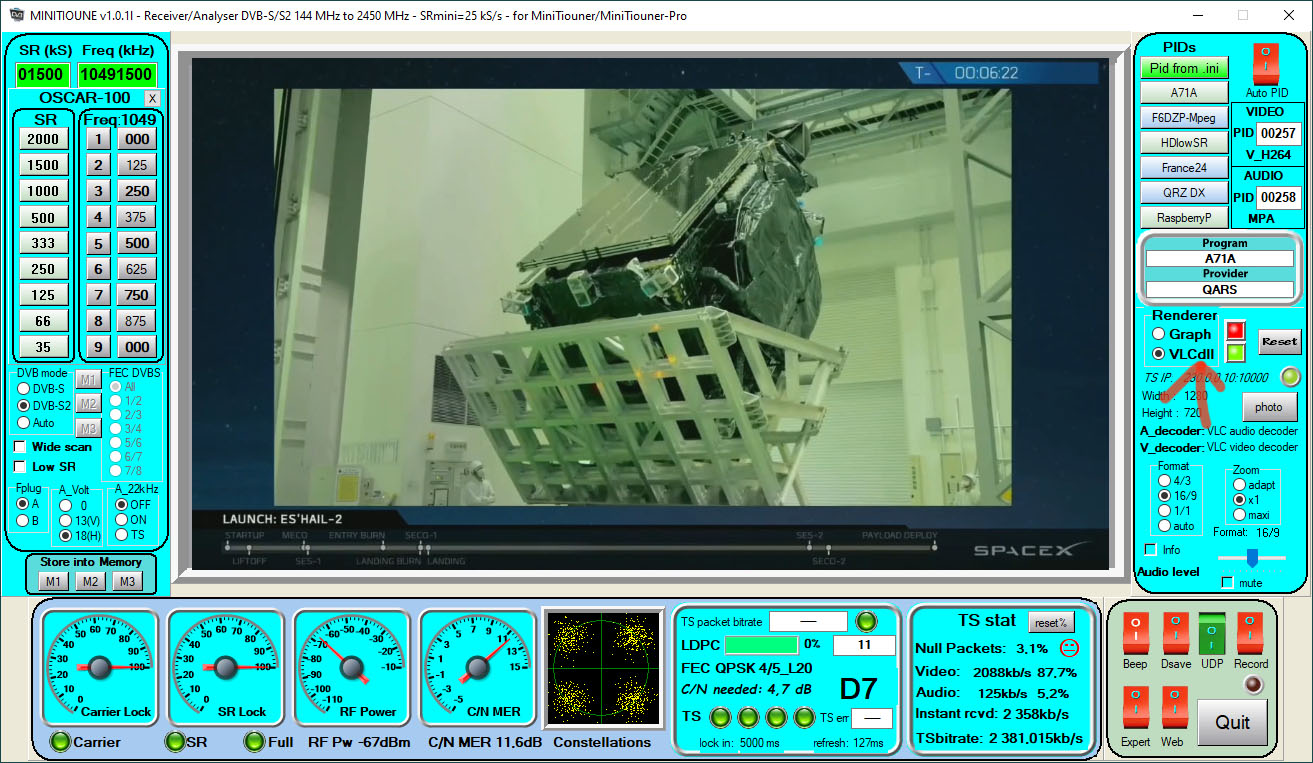1313x763 pixels.
Task: Choose frequency preset 3 button
Action: [x=98, y=191]
